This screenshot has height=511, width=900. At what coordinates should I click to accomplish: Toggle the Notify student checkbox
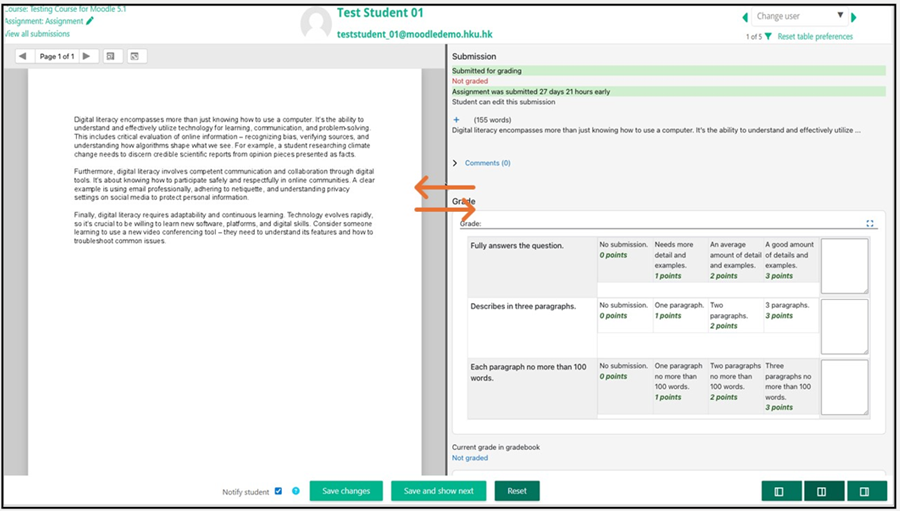[x=278, y=491]
